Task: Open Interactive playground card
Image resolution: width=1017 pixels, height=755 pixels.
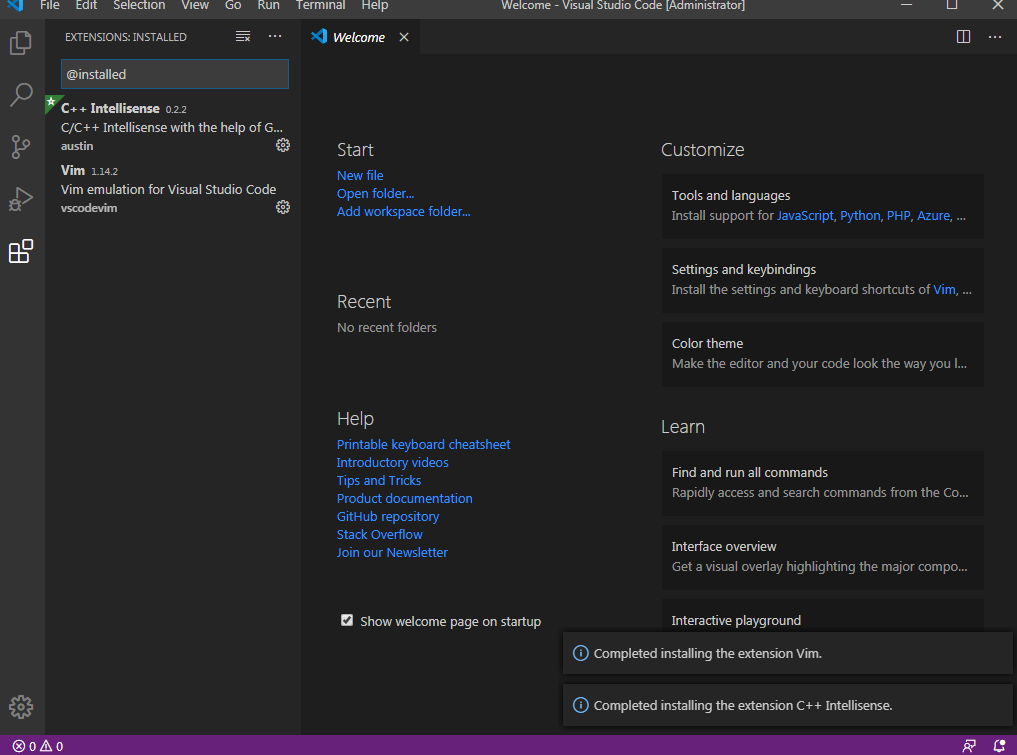Action: [x=822, y=616]
